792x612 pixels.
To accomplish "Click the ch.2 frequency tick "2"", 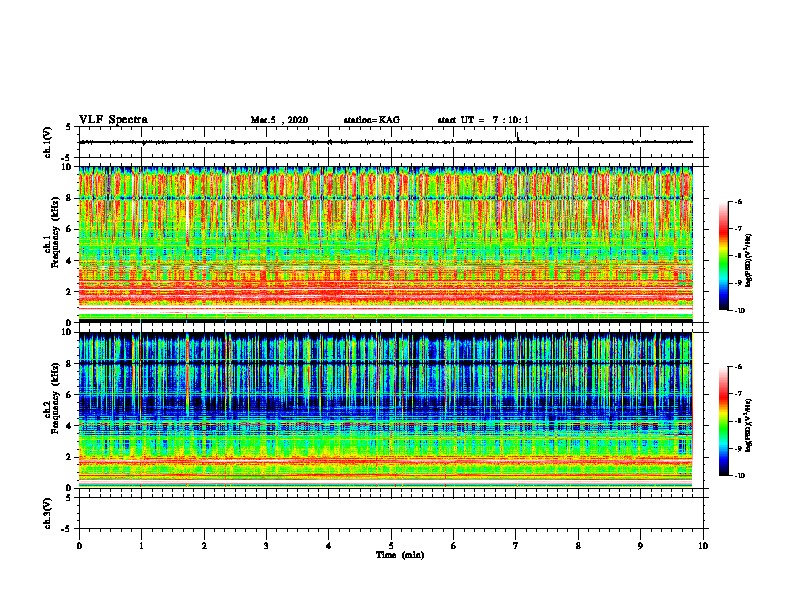I will click(69, 457).
